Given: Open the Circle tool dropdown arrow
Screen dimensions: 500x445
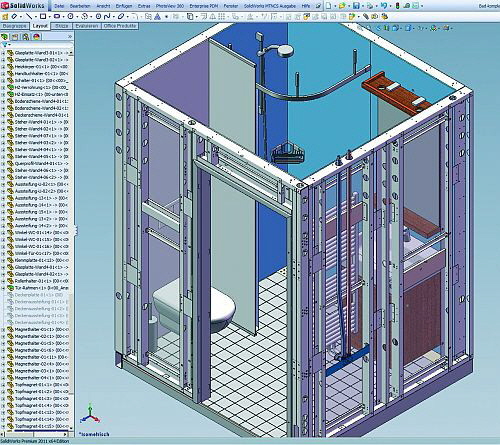Looking at the screenshot, I should pyautogui.click(x=76, y=17).
